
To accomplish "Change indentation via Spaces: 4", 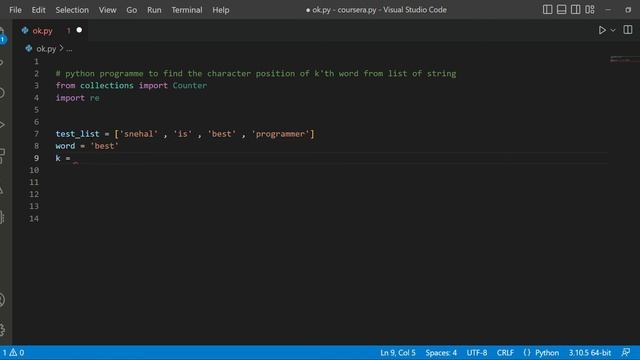I will click(x=441, y=353).
